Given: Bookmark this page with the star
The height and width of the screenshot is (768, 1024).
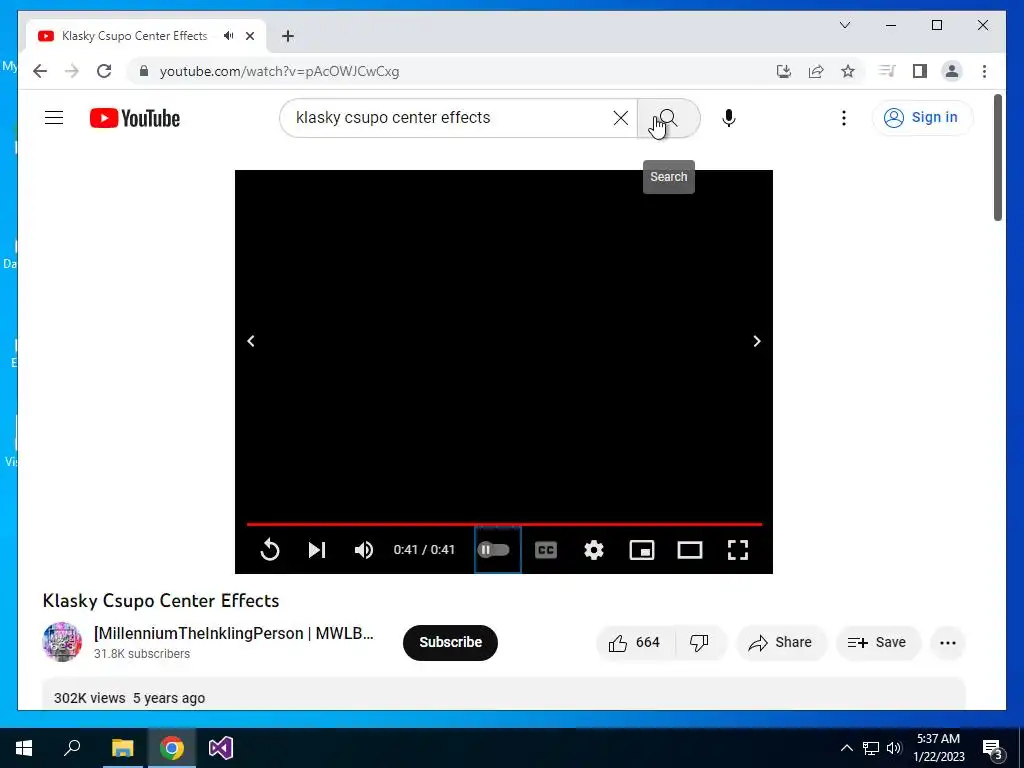Looking at the screenshot, I should coord(848,71).
